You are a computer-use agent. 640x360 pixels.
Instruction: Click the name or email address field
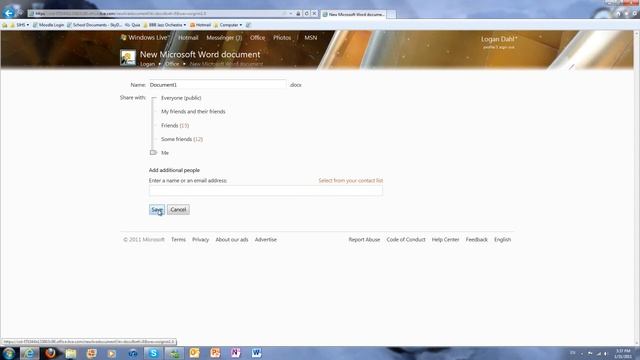[266, 191]
